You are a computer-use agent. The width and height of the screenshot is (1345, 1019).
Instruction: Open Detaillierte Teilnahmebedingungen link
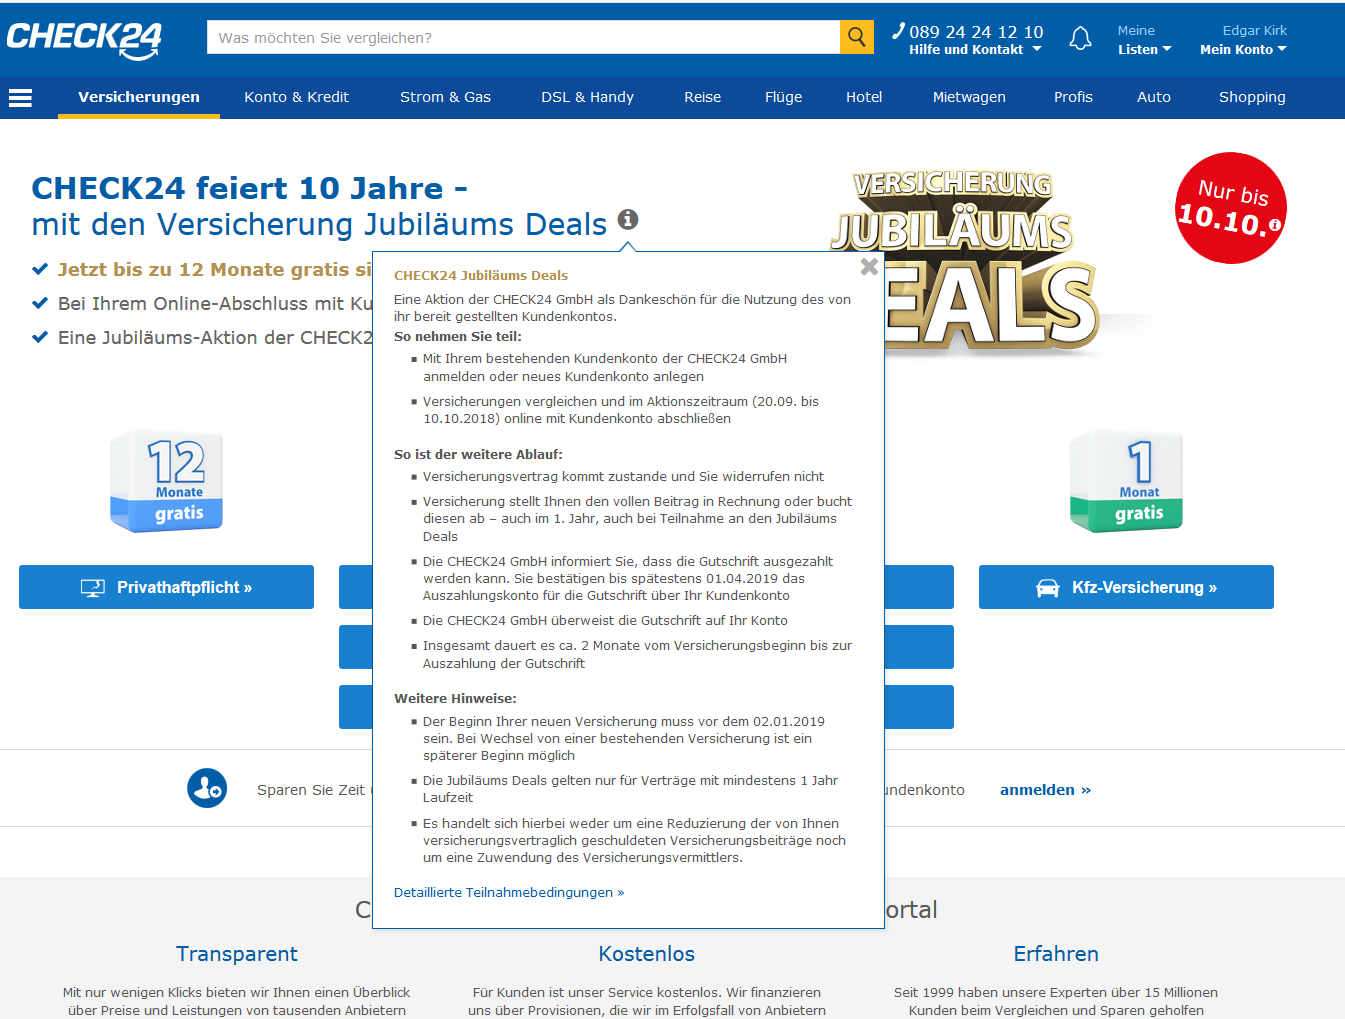[x=509, y=892]
